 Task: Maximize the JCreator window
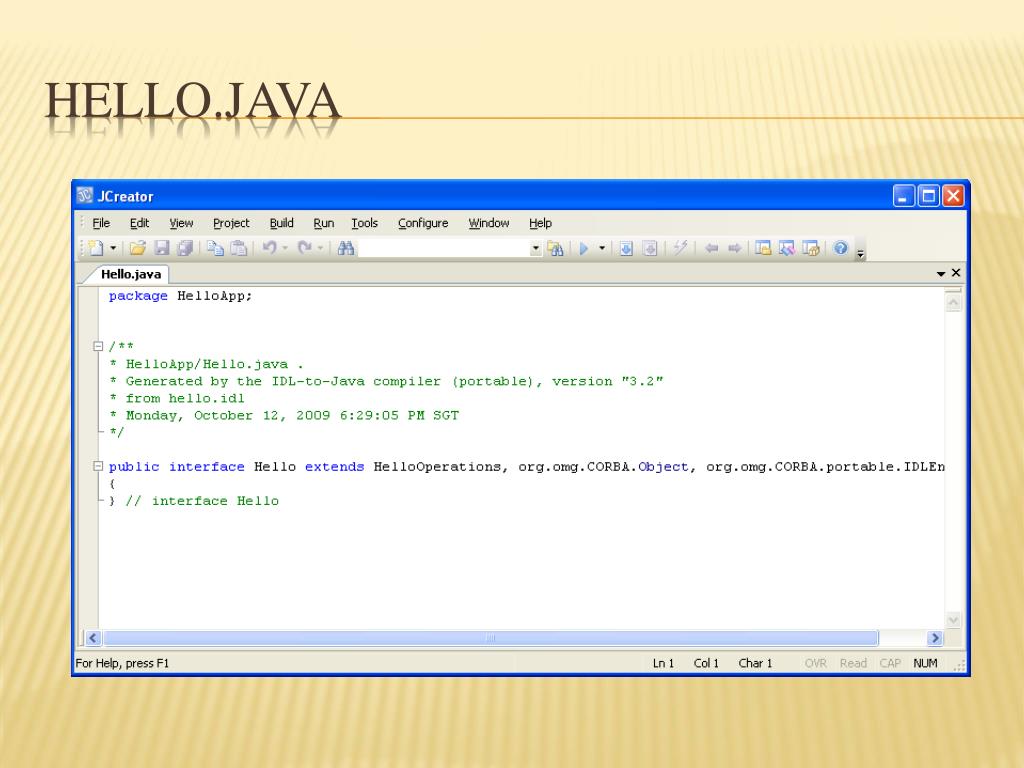(928, 196)
